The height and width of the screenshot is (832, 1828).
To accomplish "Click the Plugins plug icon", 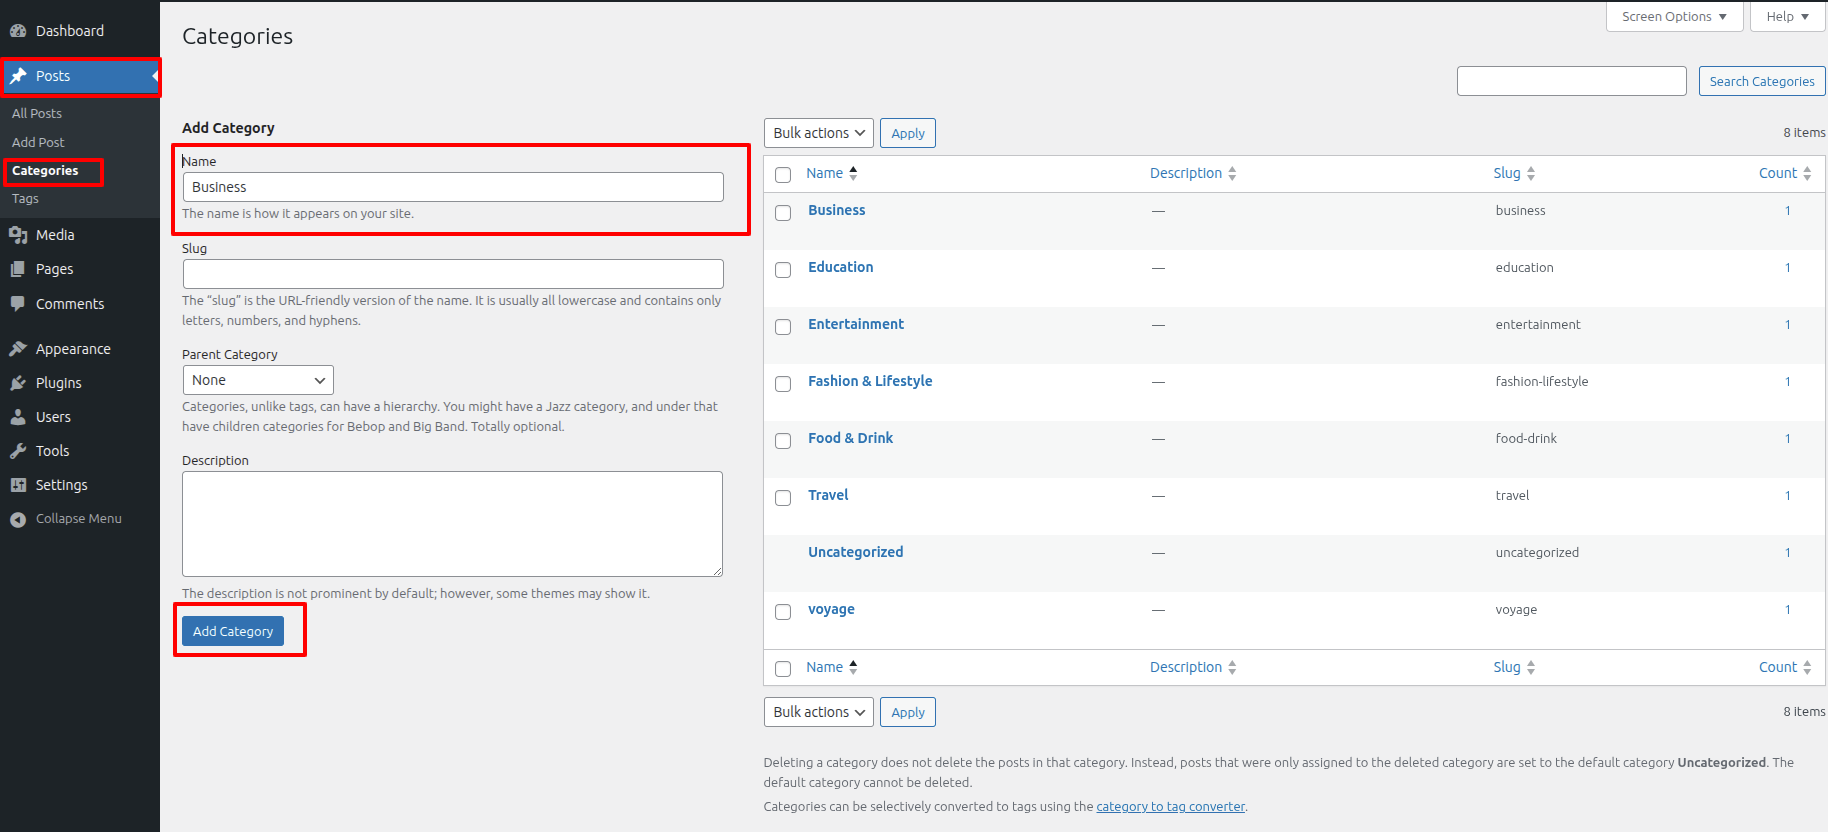I will 18,383.
